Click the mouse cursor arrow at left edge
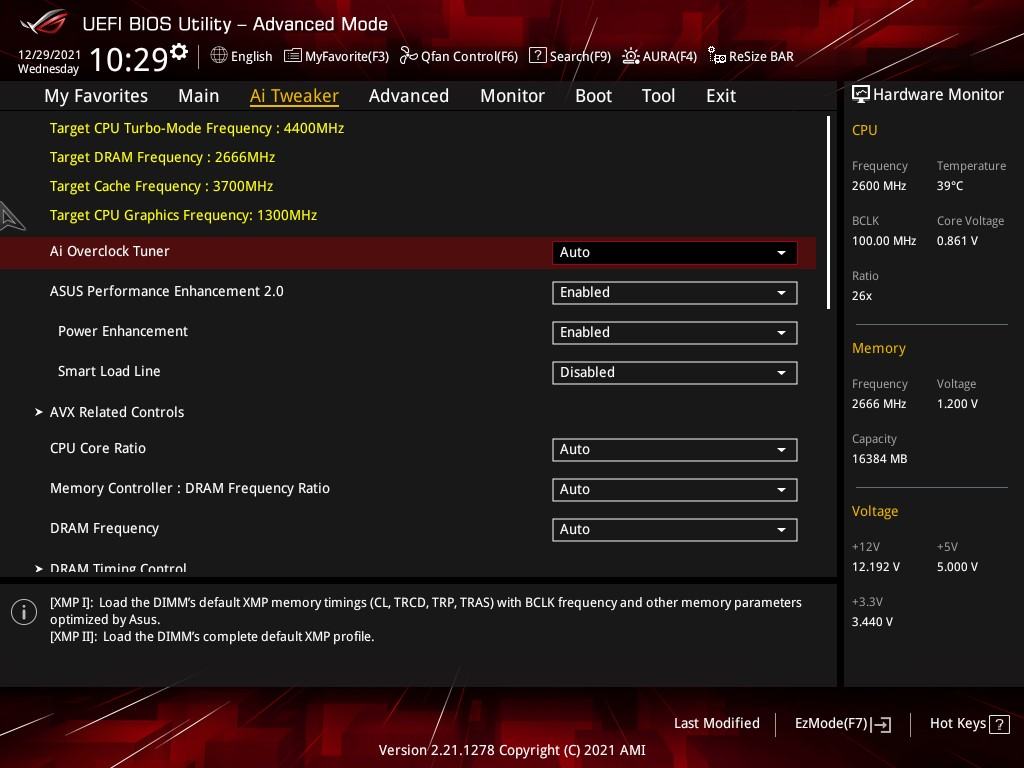The width and height of the screenshot is (1024, 768). [x=11, y=216]
